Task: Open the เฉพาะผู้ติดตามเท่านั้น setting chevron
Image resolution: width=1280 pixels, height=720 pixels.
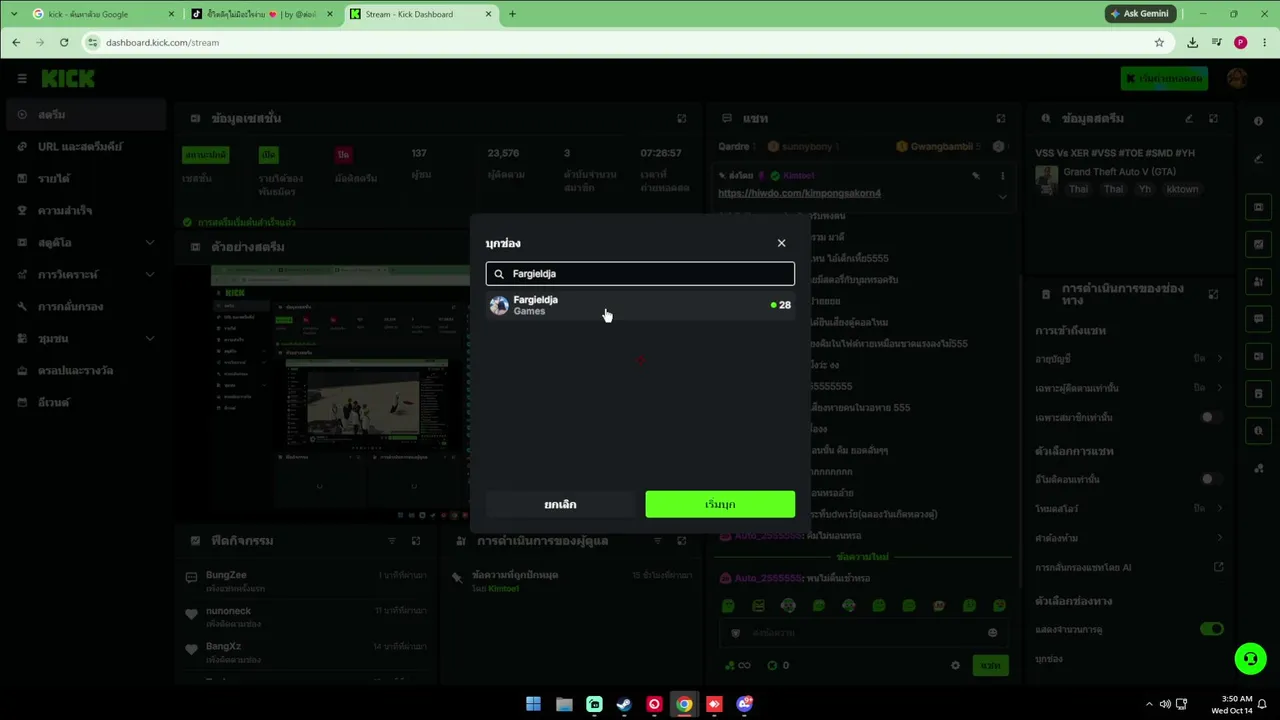Action: (x=1219, y=387)
